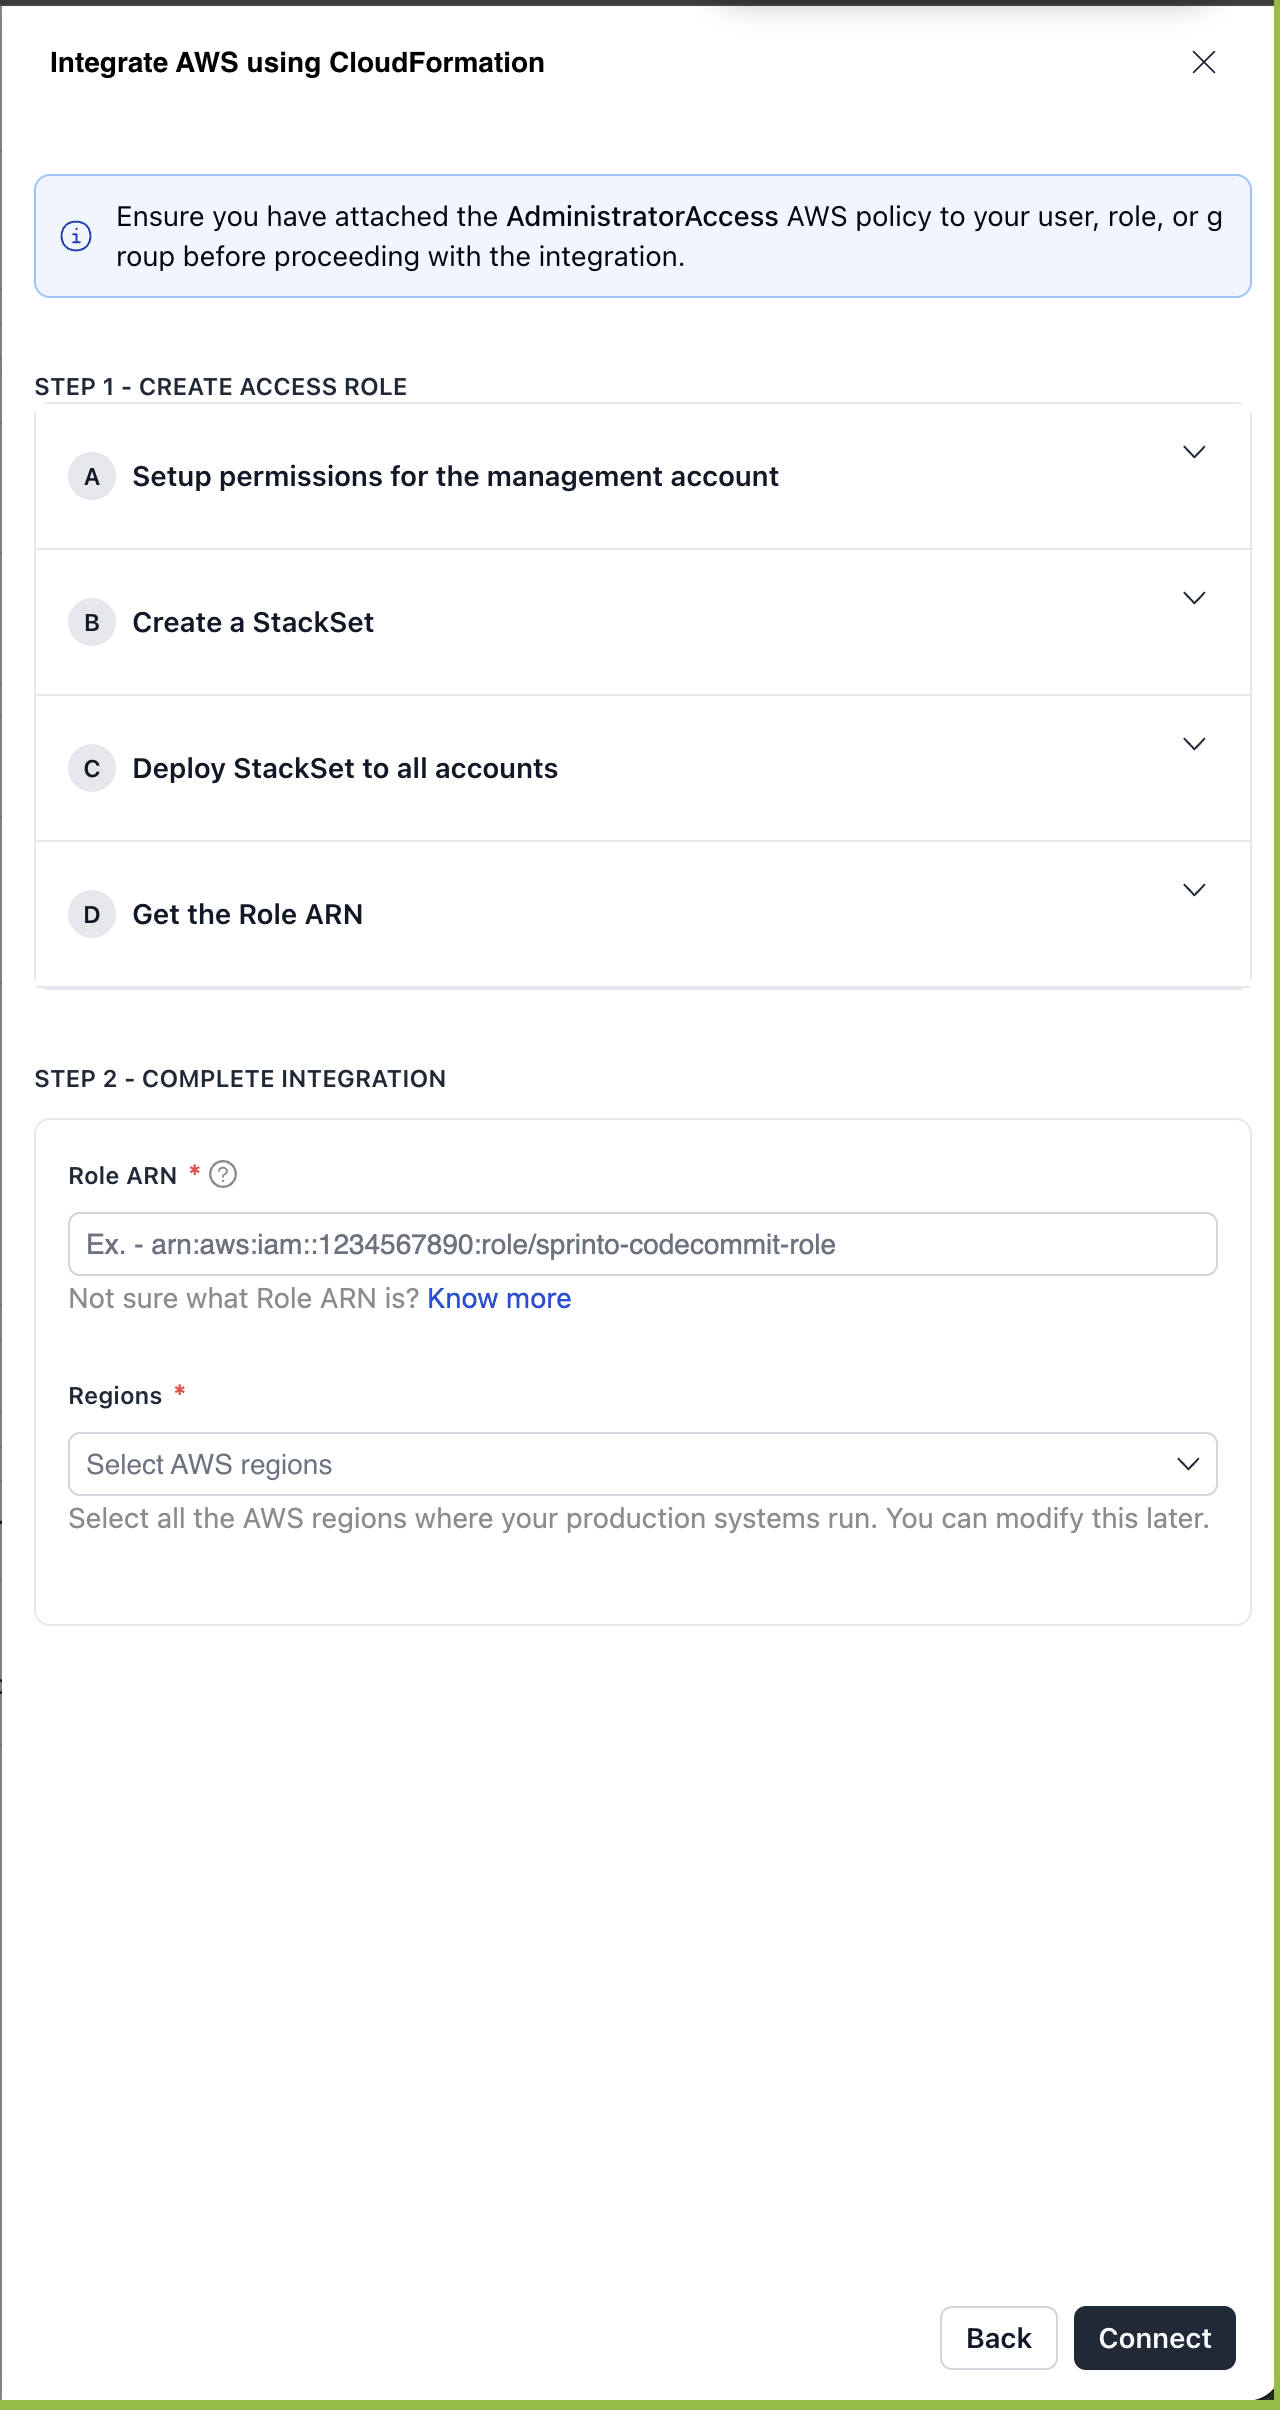The image size is (1280, 2410).
Task: Click the letter A step badge
Action: (92, 477)
